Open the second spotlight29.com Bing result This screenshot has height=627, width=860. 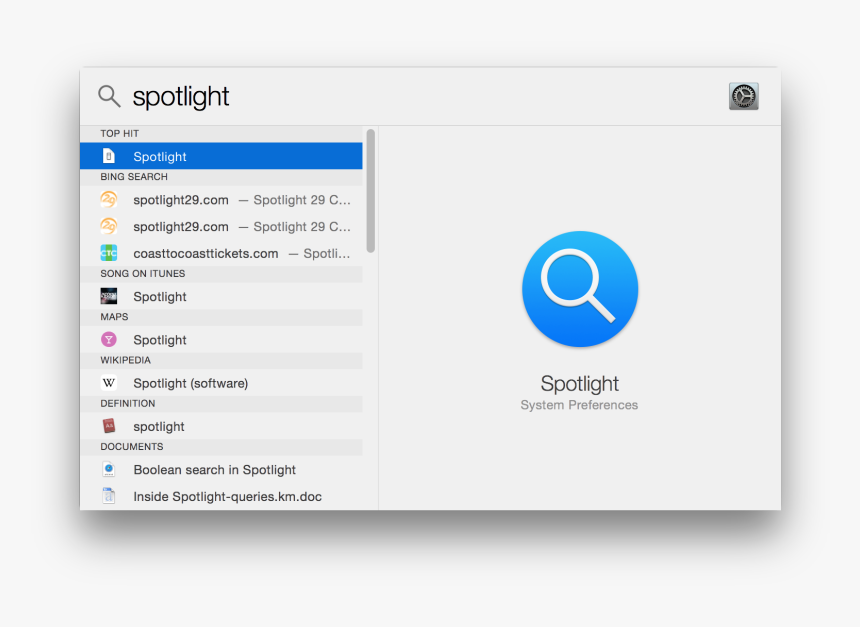pos(181,227)
